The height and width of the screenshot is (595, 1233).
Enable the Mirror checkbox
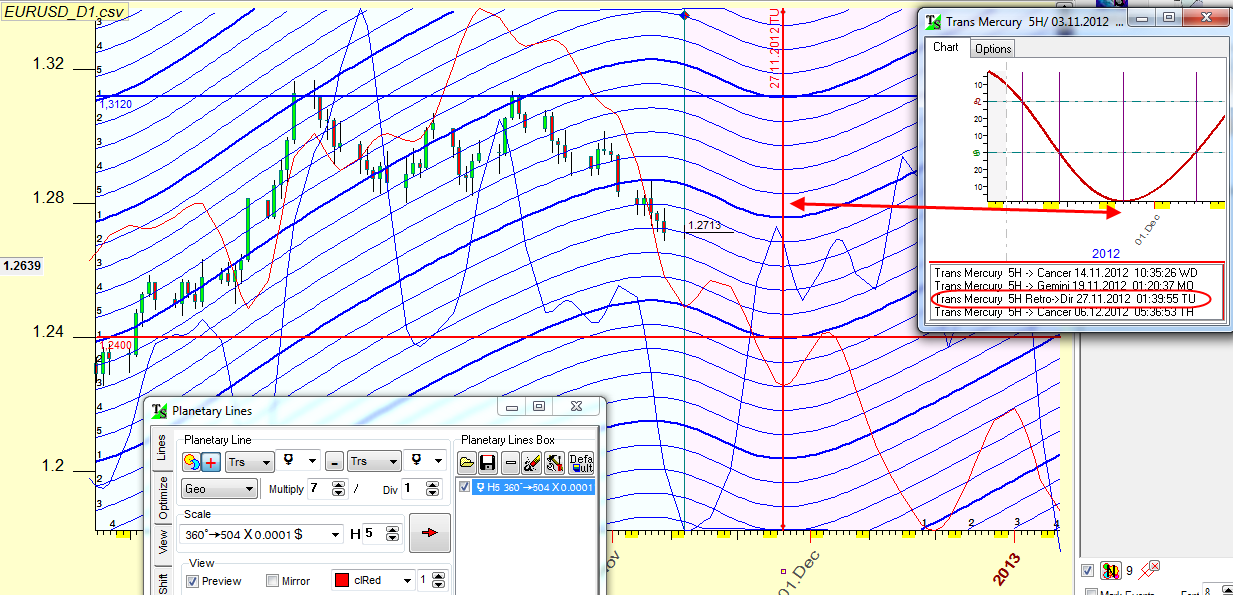[x=273, y=581]
